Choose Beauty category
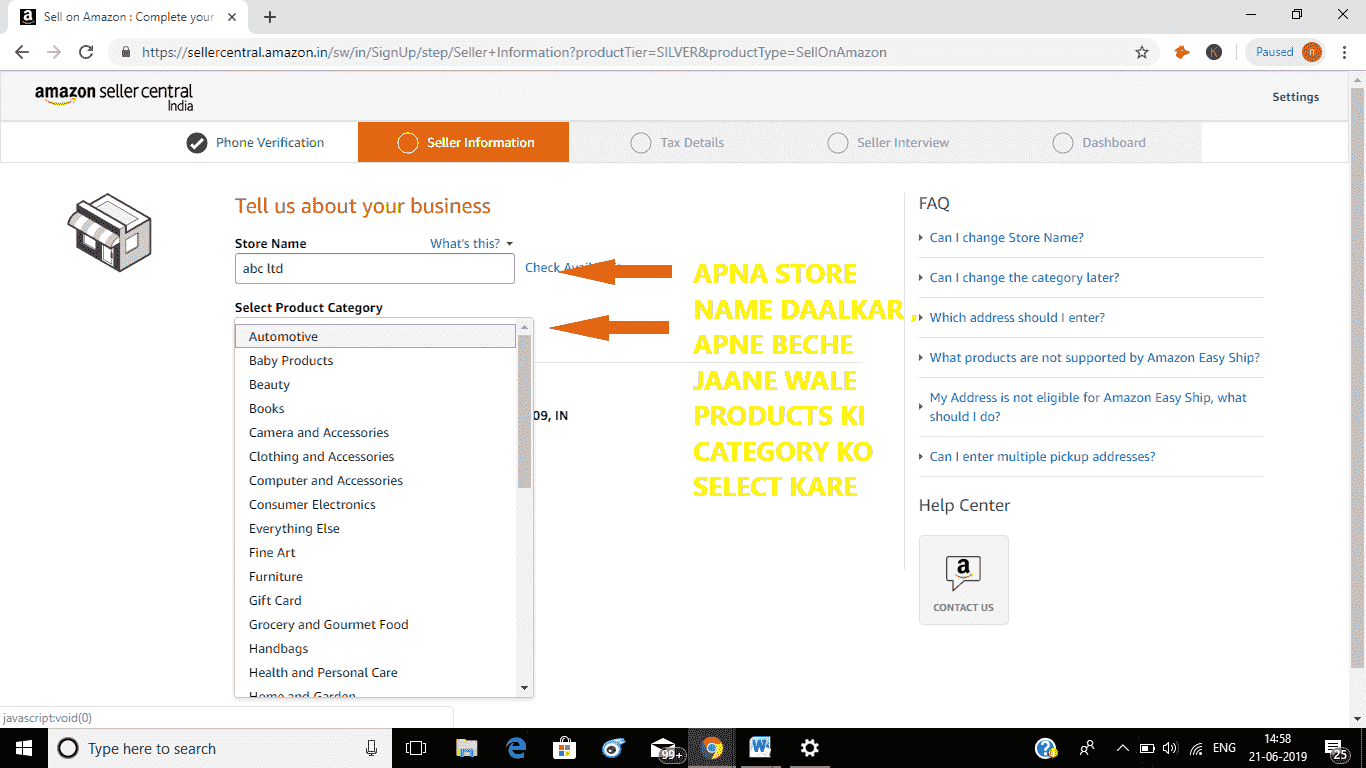Screen dimensions: 1366x768 pyautogui.click(x=375, y=385)
